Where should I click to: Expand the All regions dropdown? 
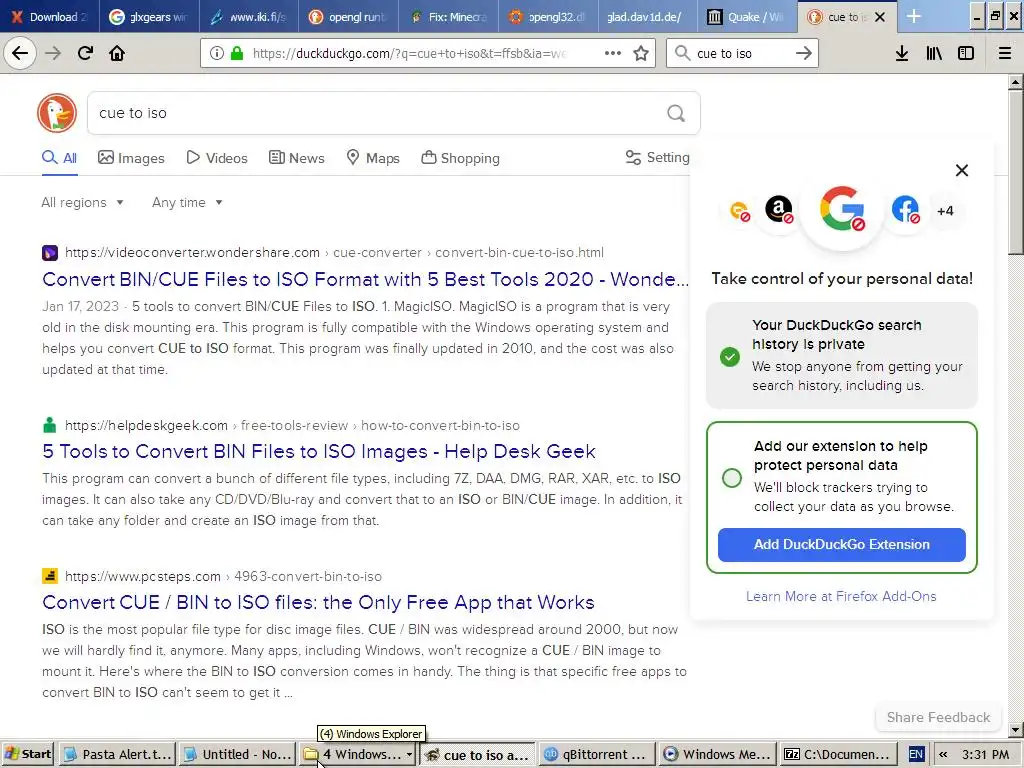coord(82,202)
